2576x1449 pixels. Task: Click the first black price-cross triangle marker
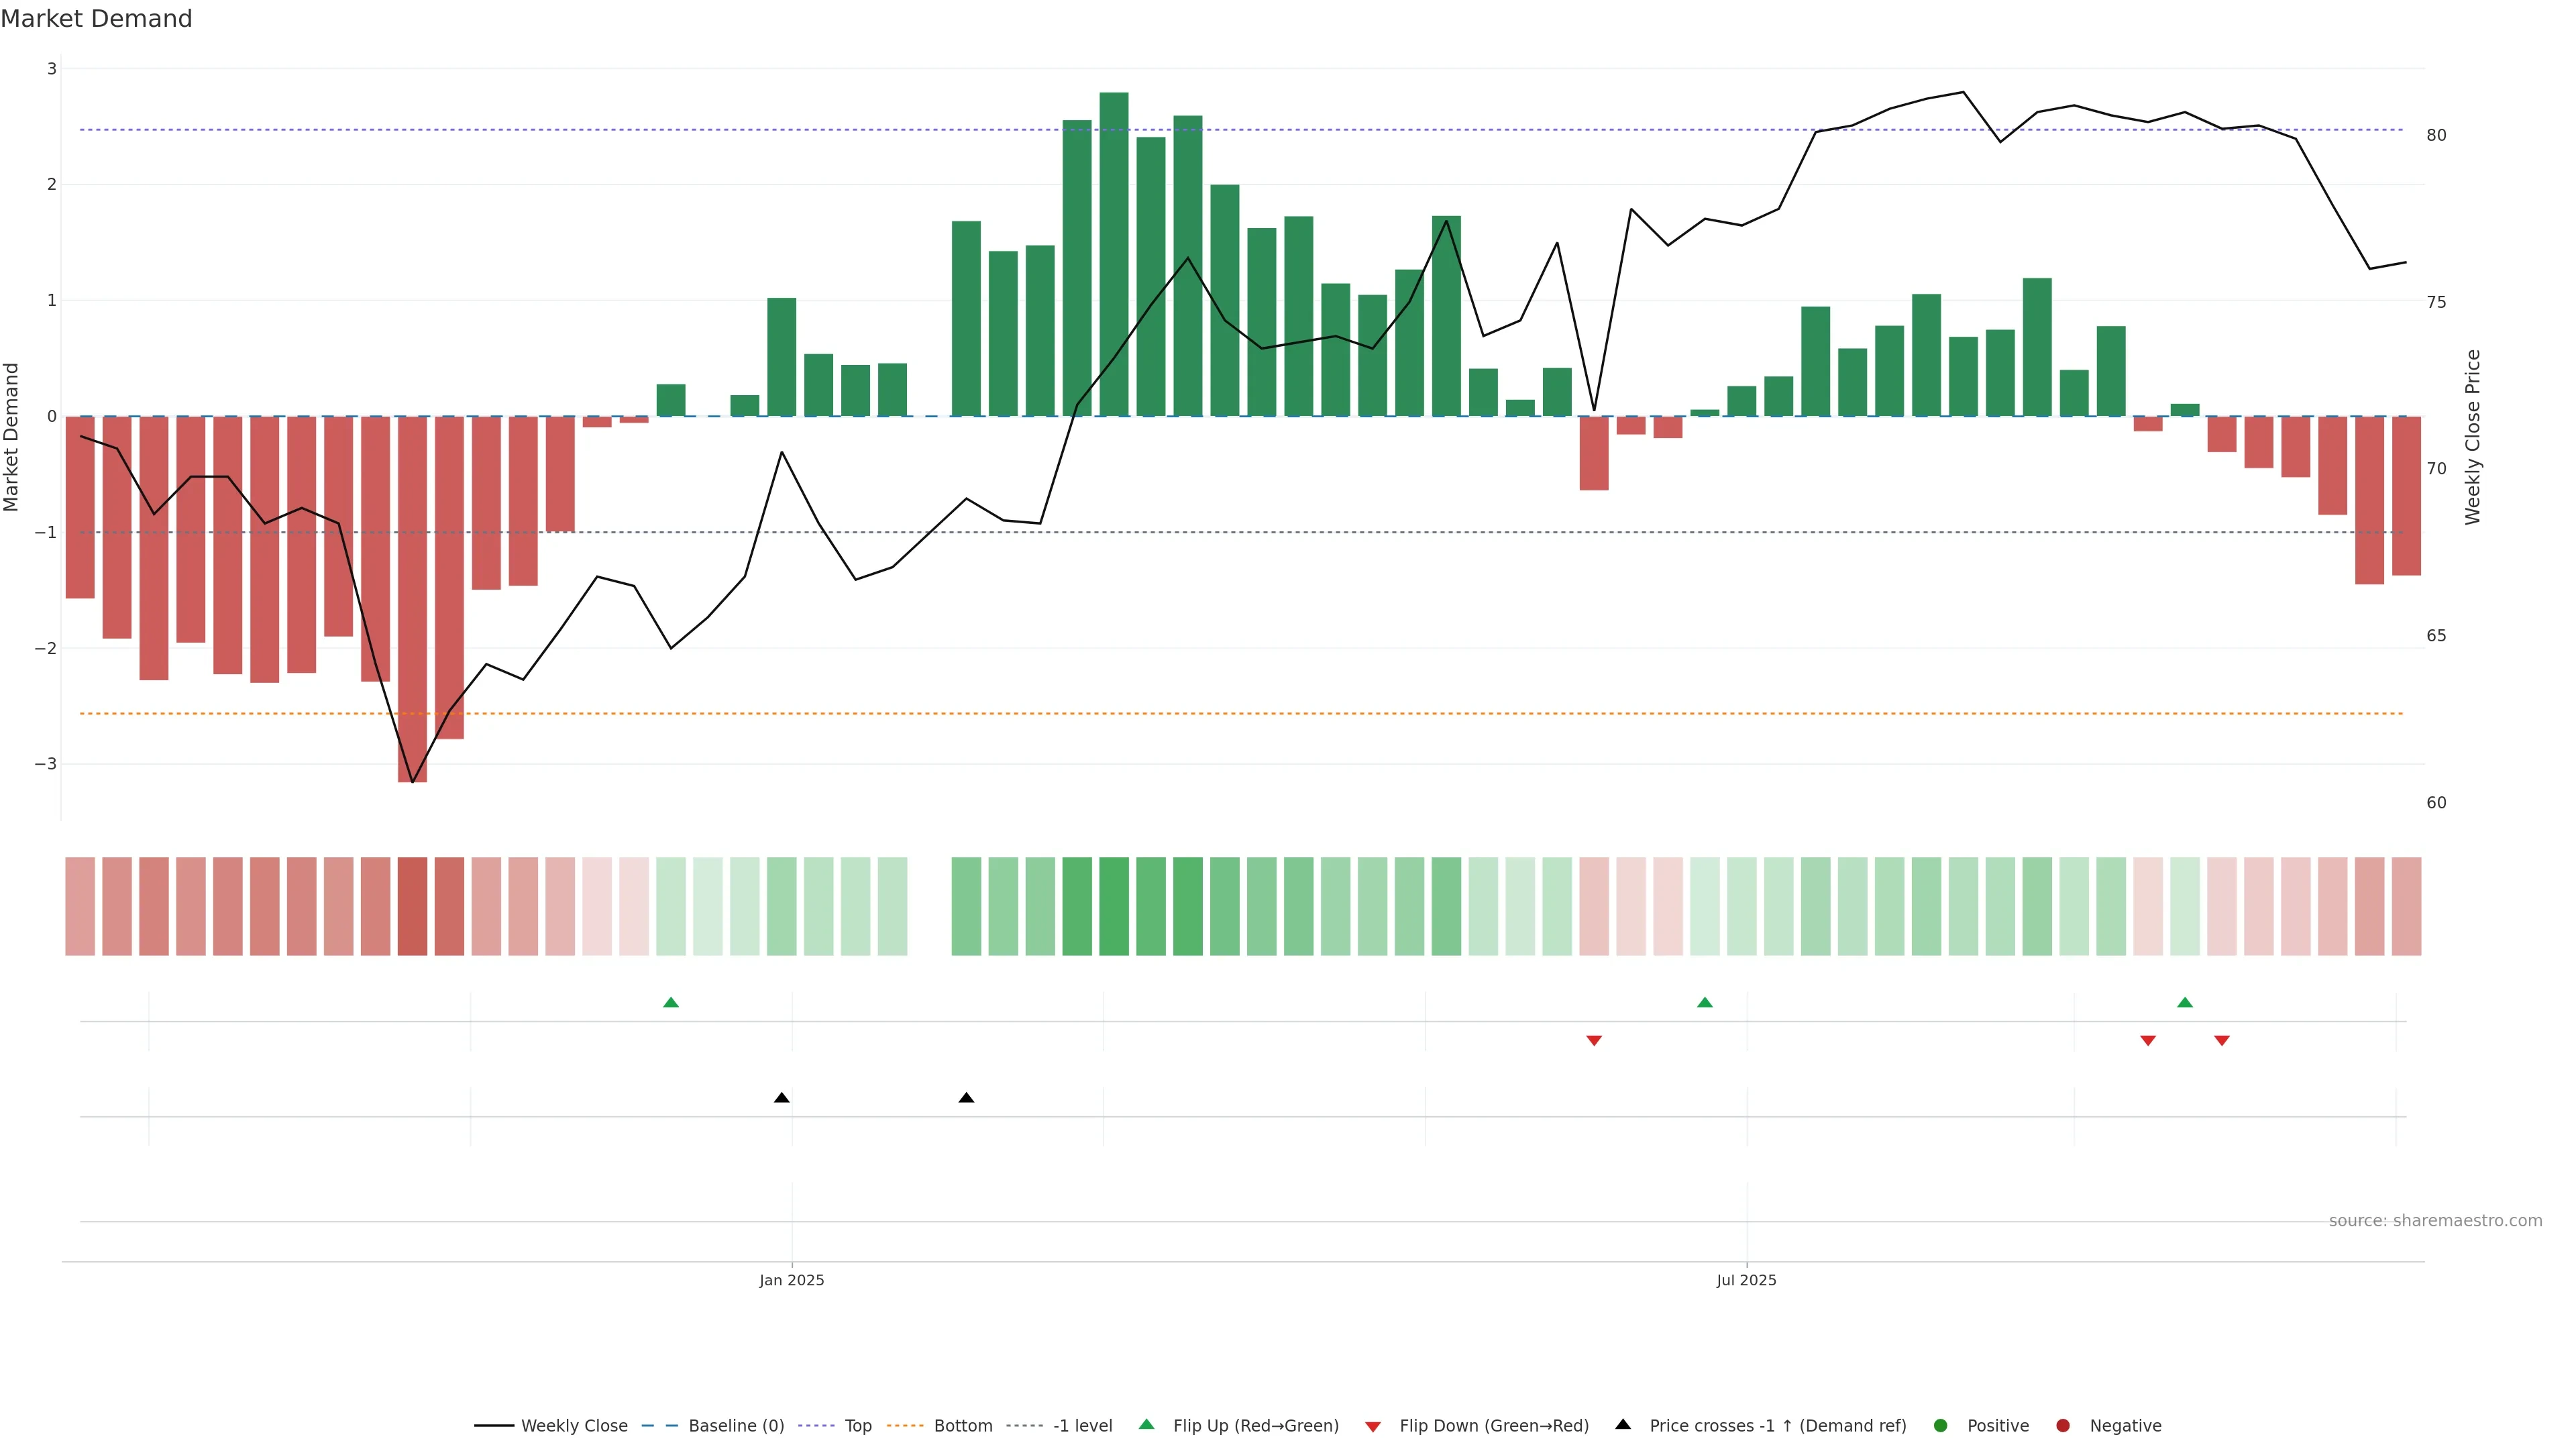tap(782, 1098)
